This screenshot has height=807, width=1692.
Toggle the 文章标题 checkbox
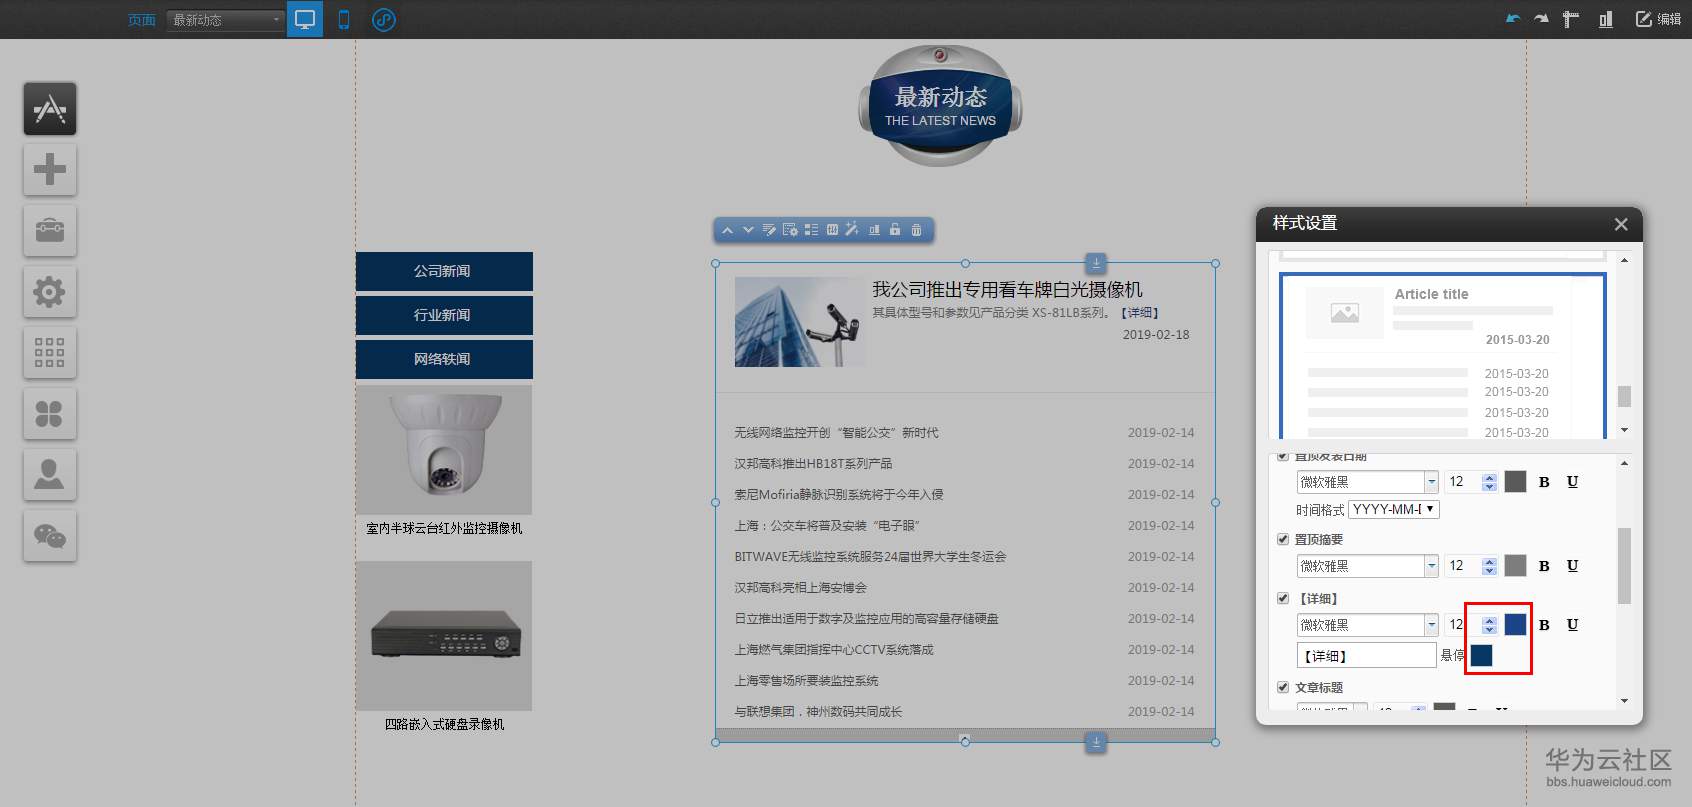[1283, 687]
